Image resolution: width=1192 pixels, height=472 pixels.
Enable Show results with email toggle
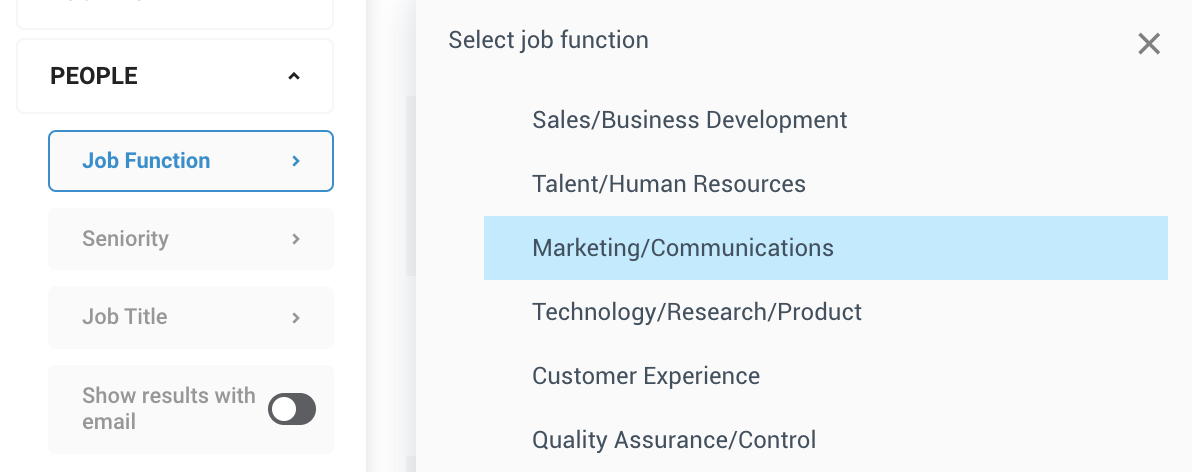click(292, 409)
